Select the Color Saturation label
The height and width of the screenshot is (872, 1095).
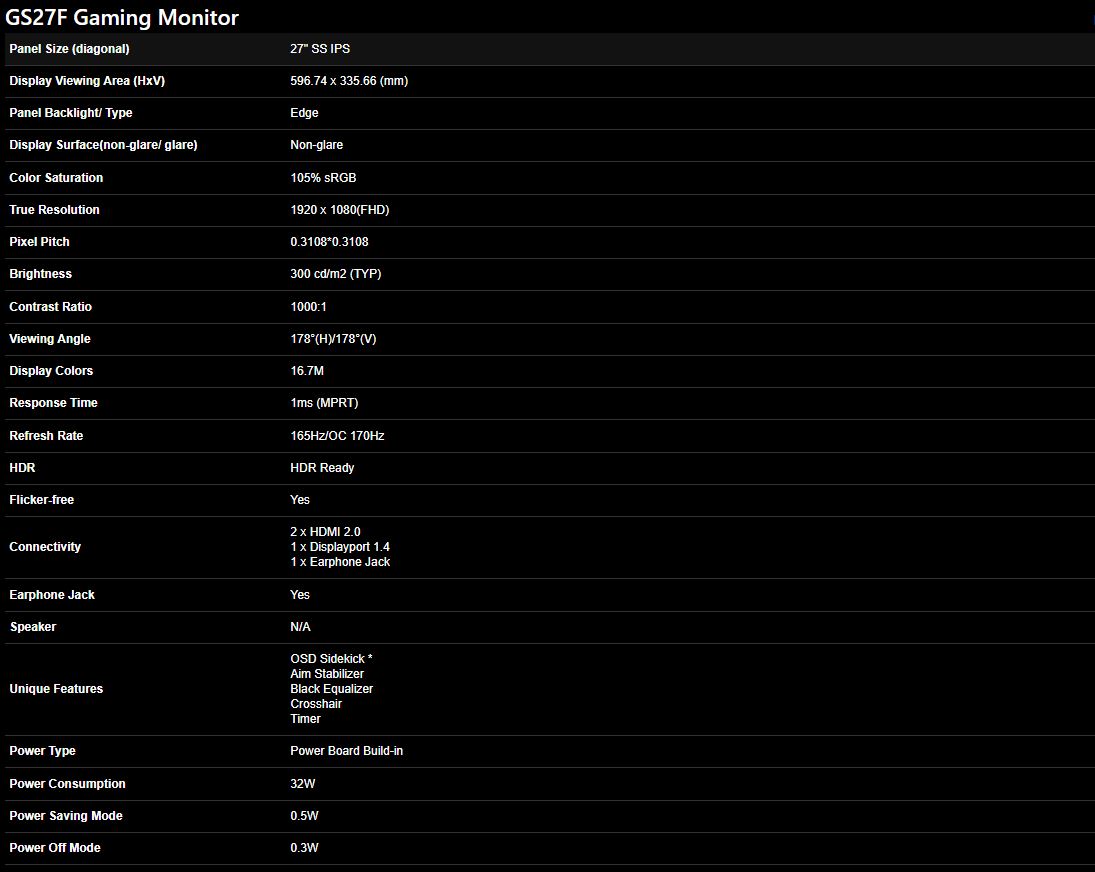coord(56,178)
